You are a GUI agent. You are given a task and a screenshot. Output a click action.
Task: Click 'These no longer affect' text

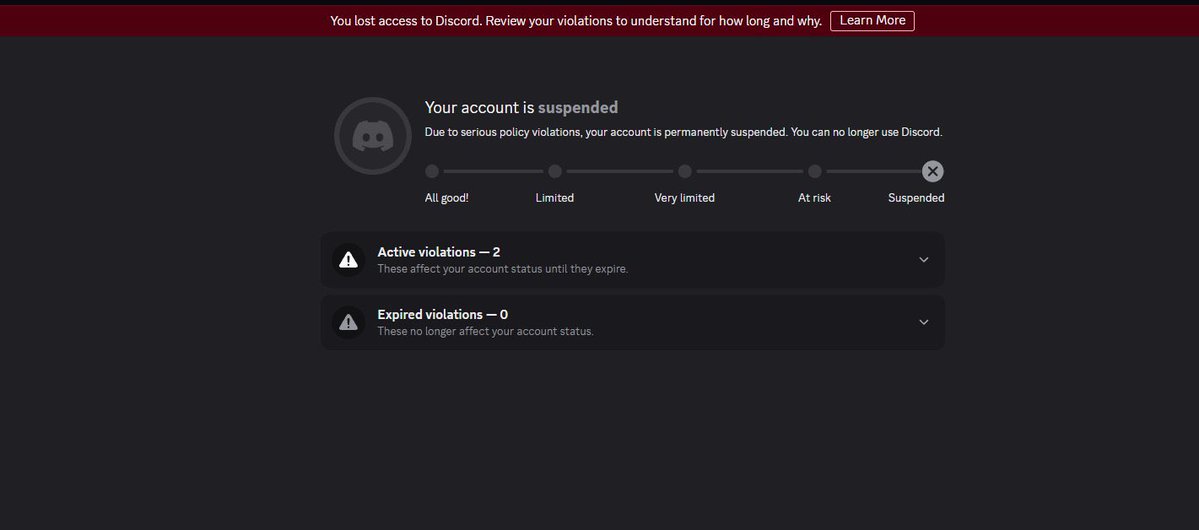(486, 332)
